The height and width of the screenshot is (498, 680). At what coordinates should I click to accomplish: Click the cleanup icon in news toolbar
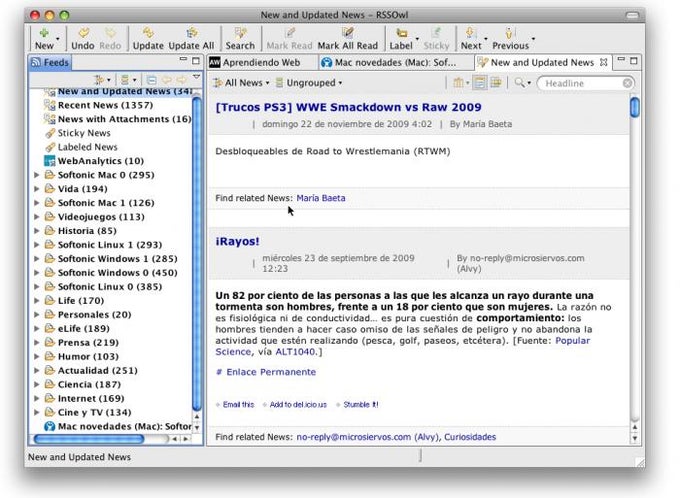click(x=458, y=82)
